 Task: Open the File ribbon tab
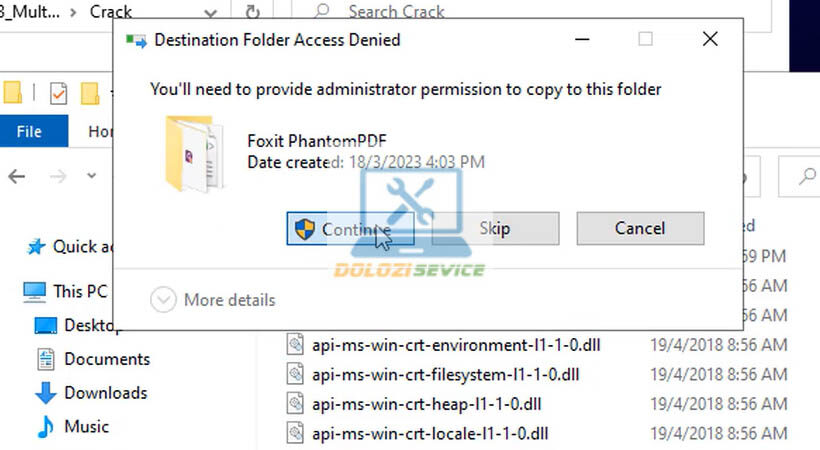pyautogui.click(x=29, y=131)
